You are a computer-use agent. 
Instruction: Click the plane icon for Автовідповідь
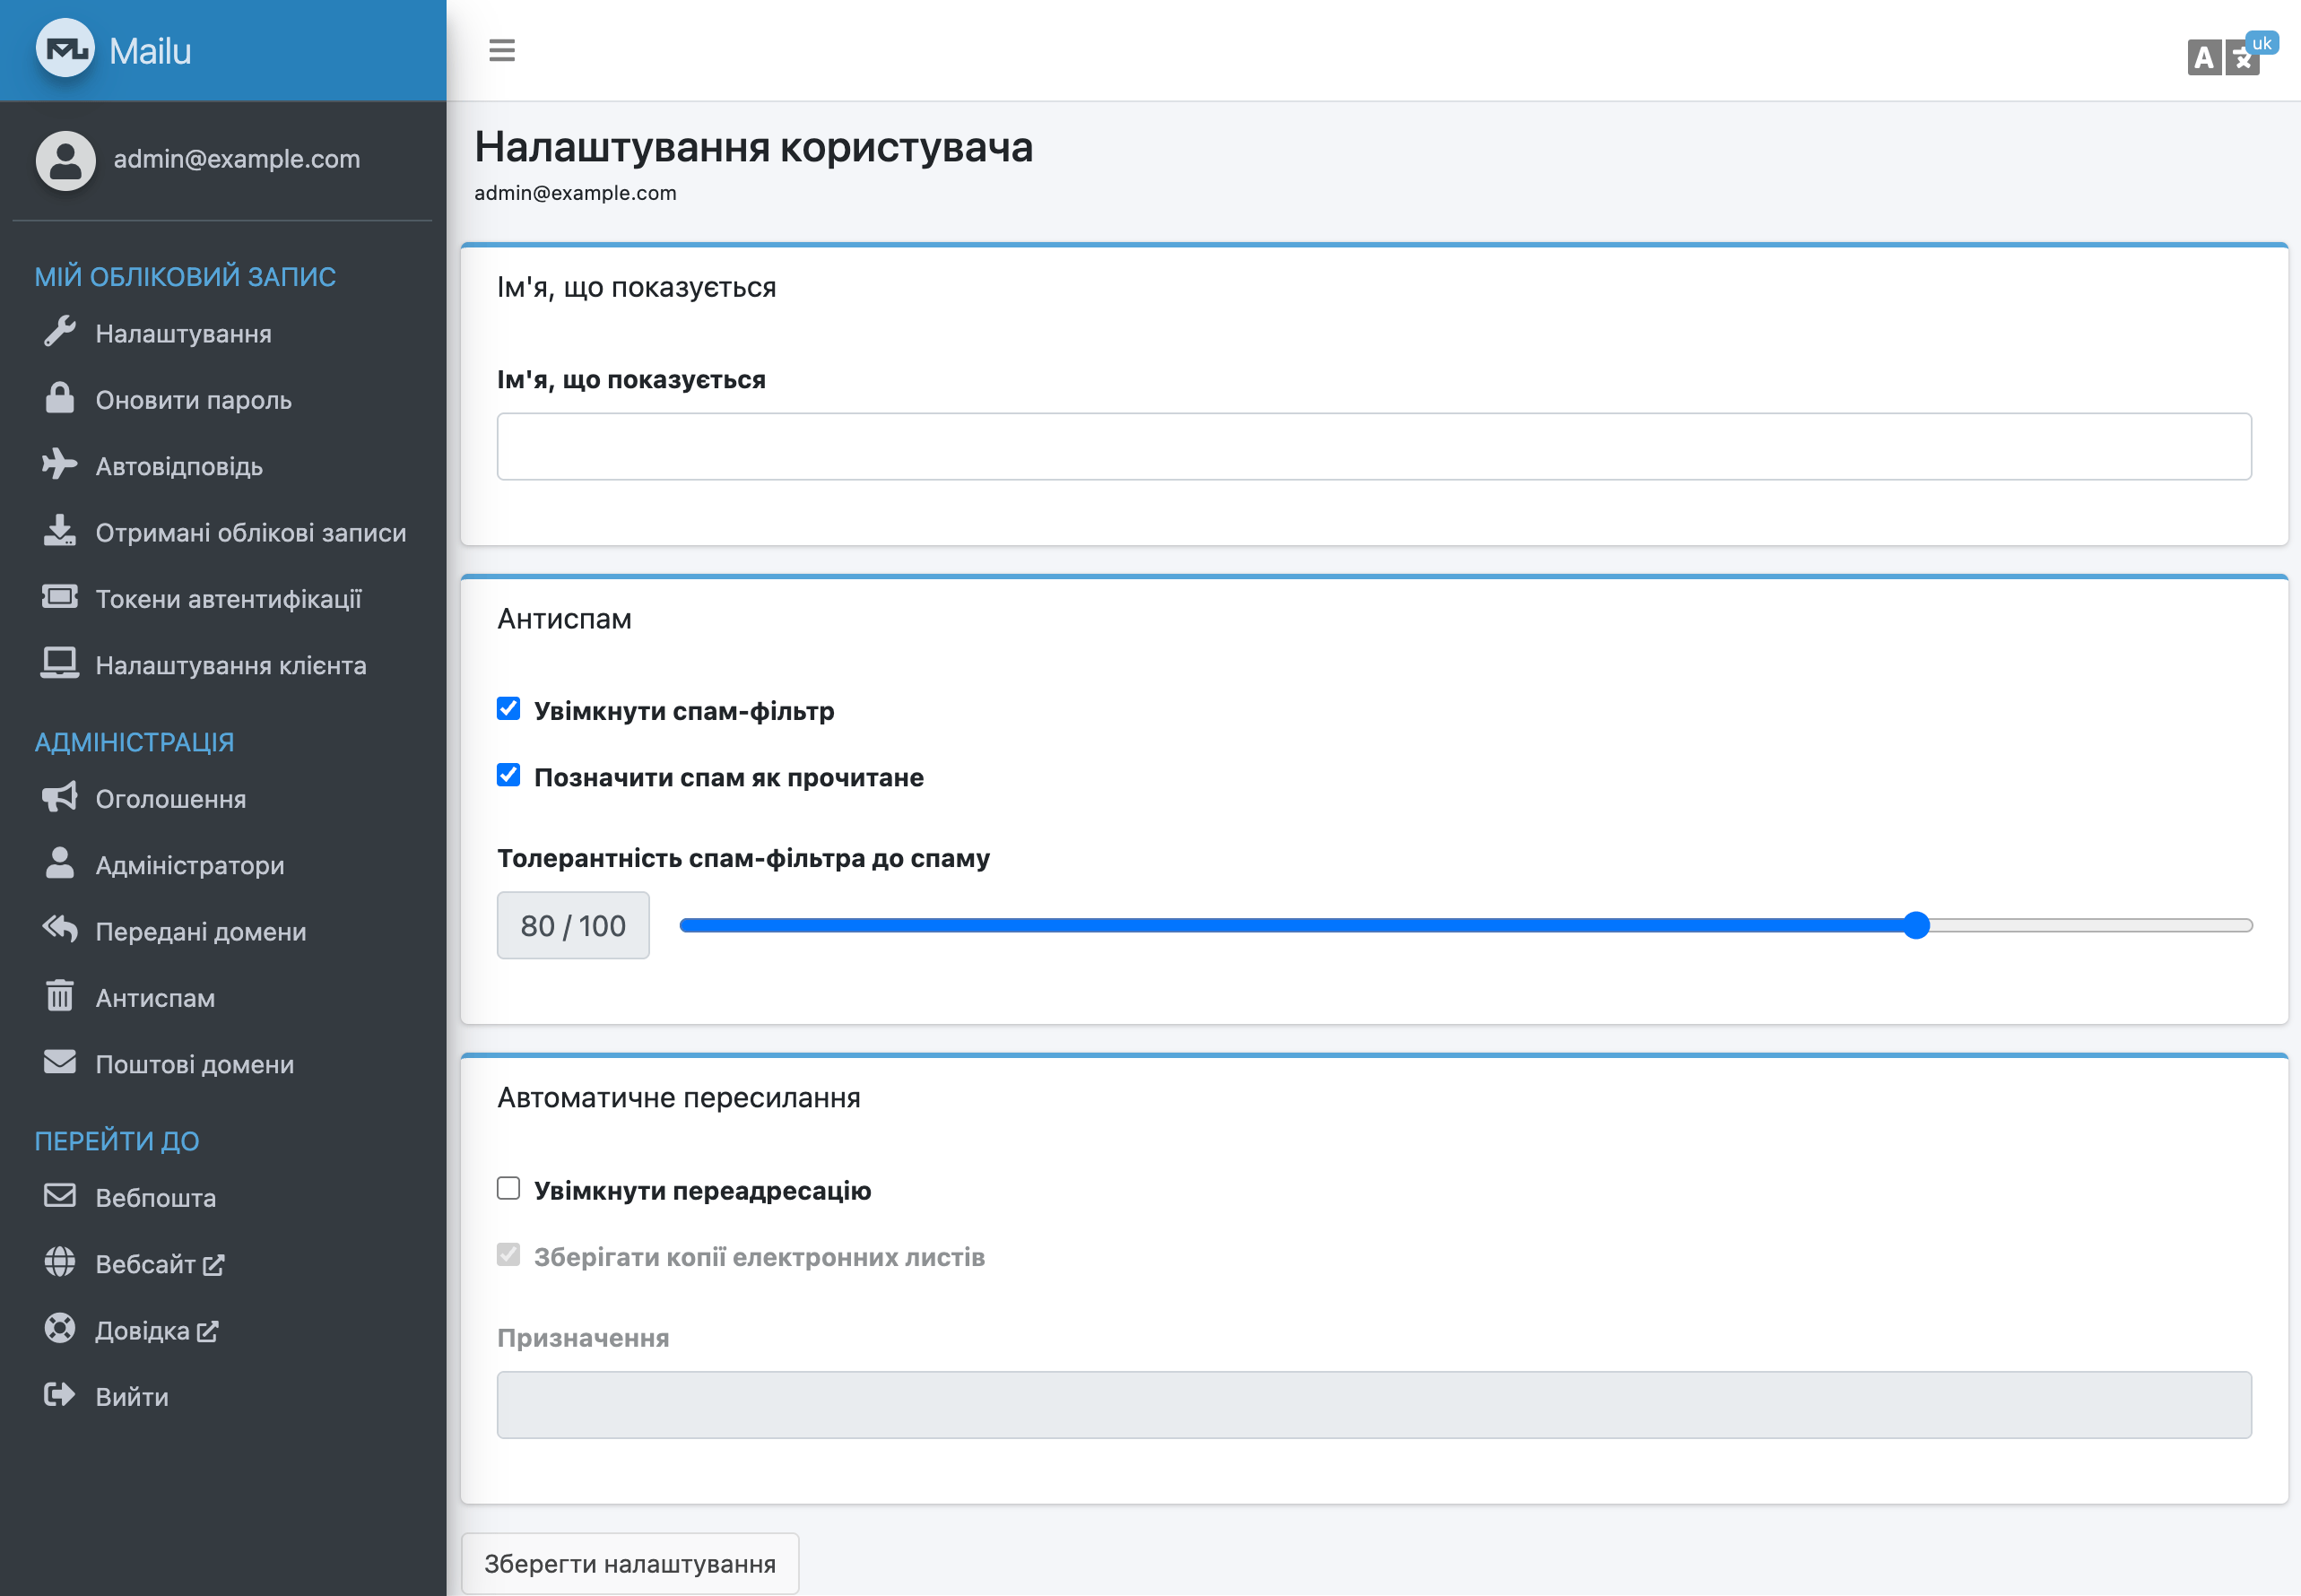(60, 465)
